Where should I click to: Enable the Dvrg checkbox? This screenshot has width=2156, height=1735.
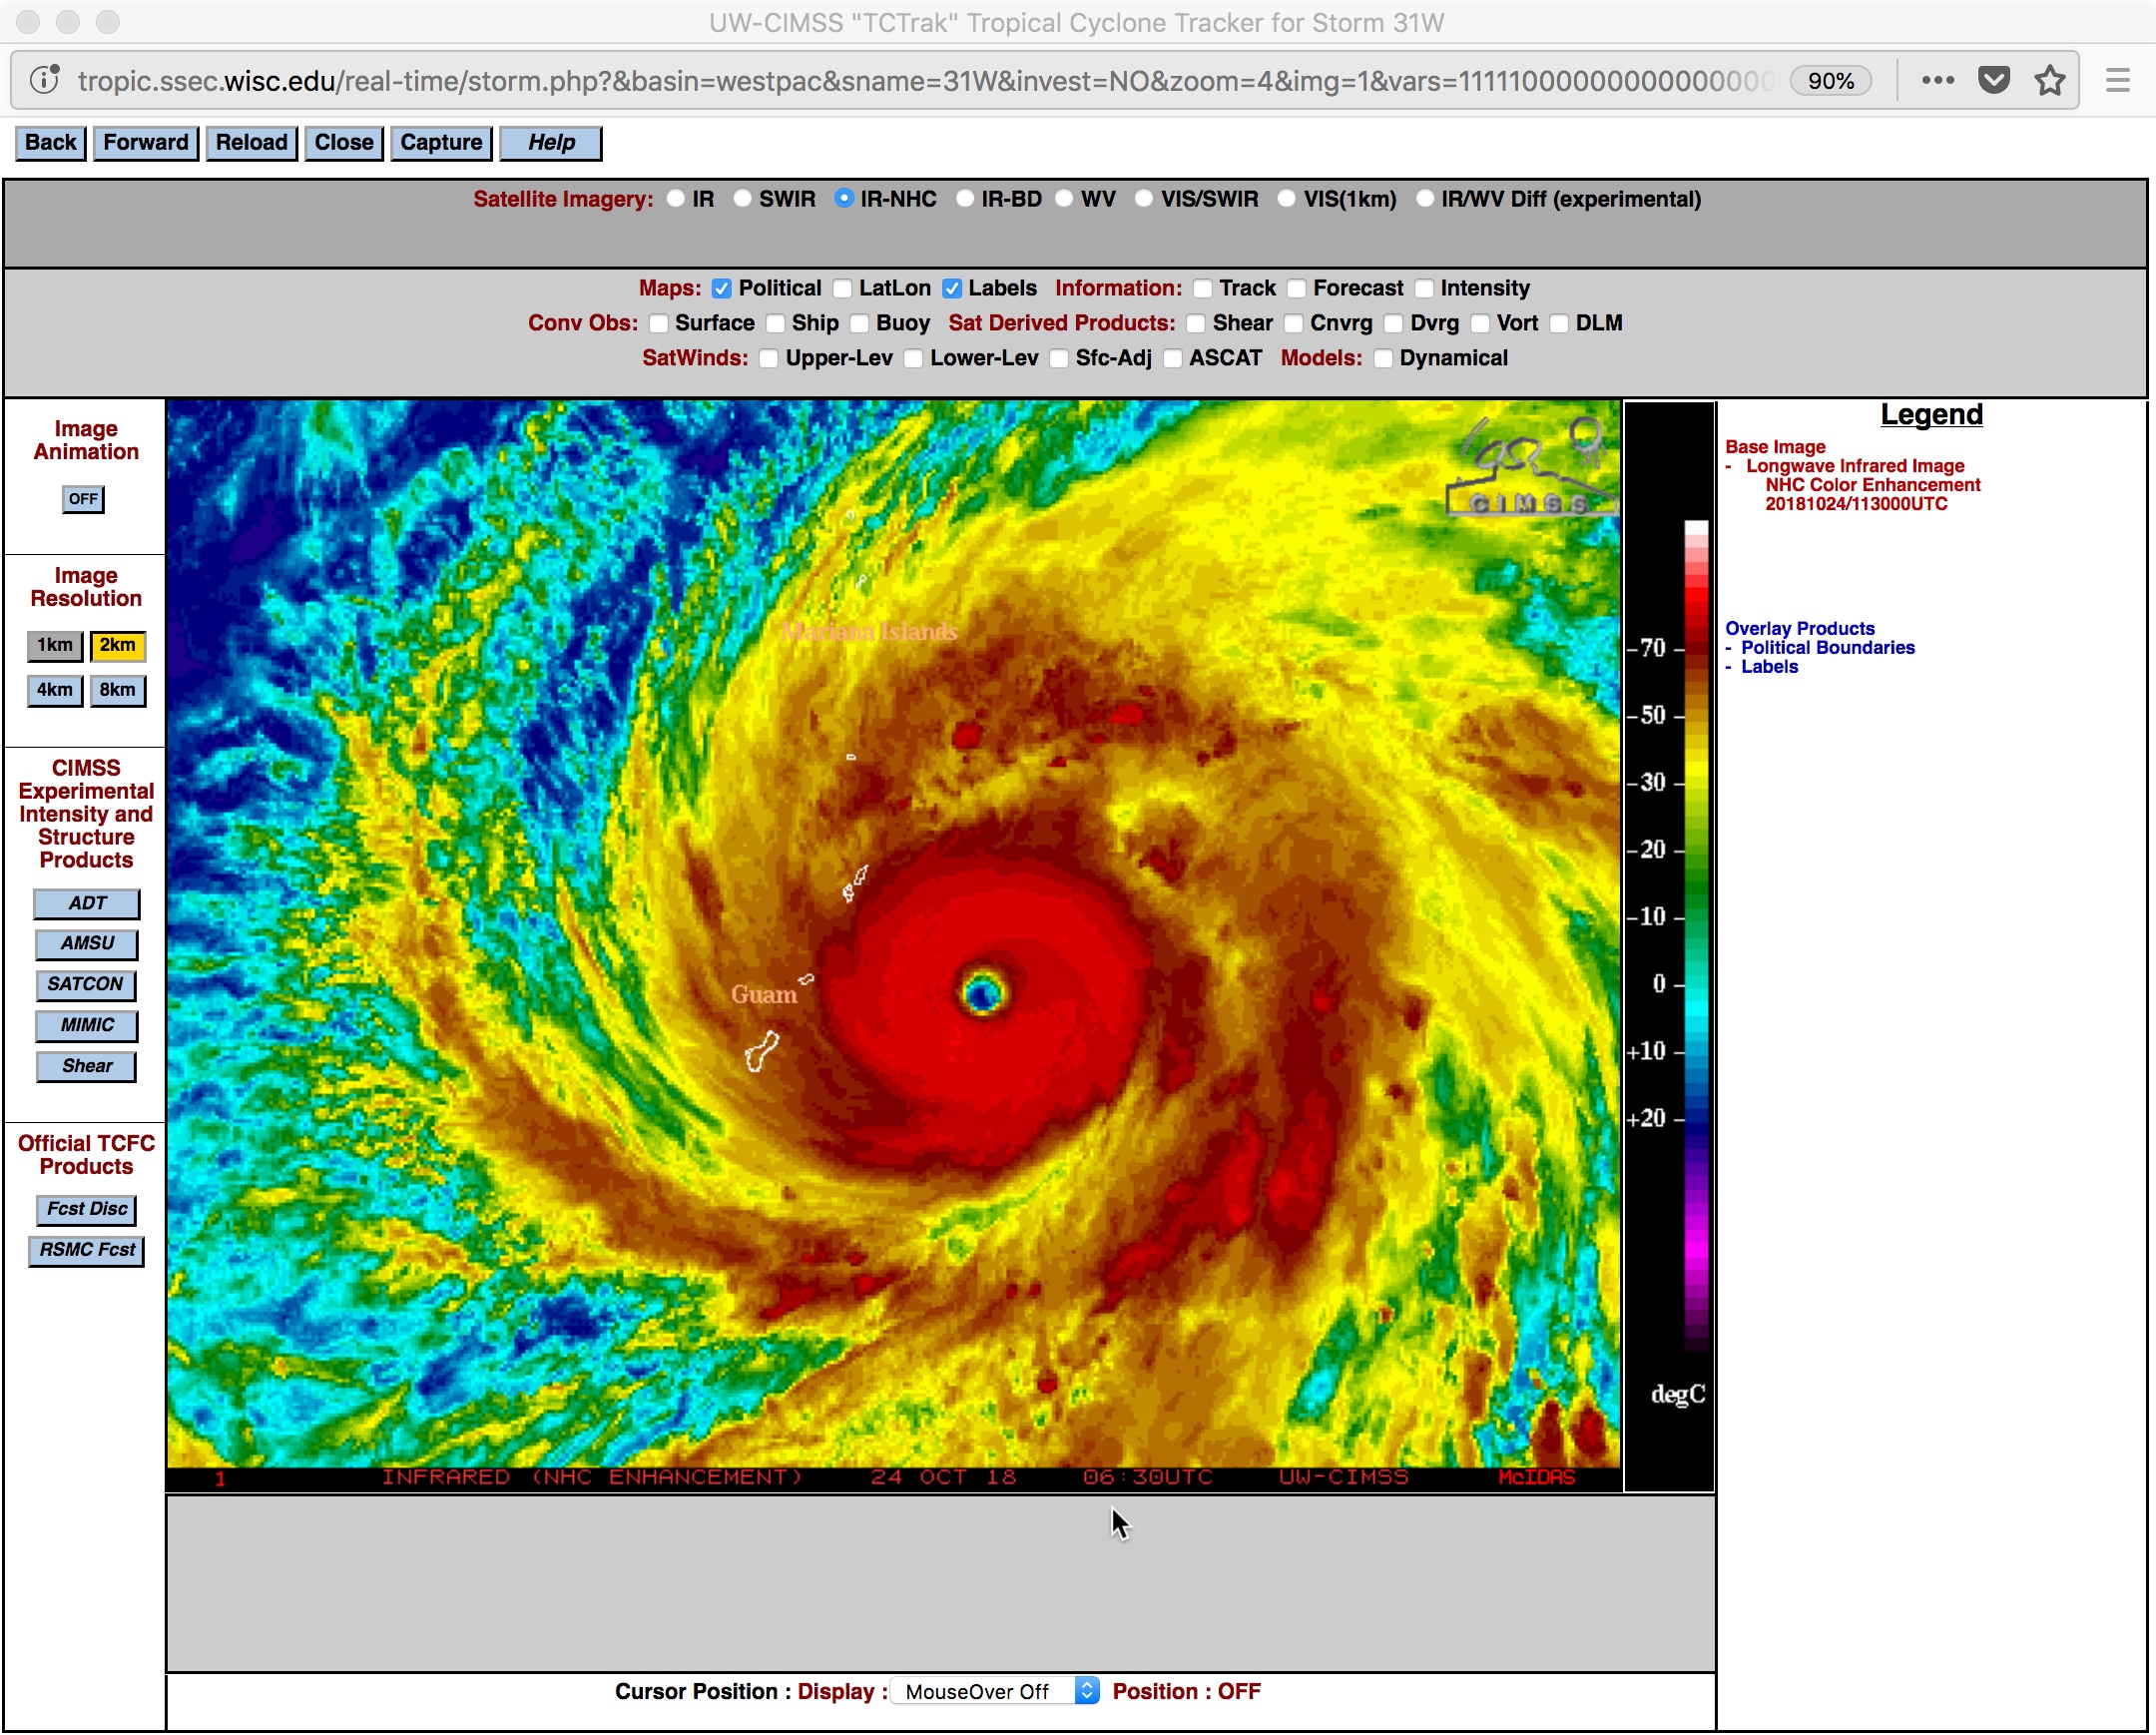[x=1394, y=323]
